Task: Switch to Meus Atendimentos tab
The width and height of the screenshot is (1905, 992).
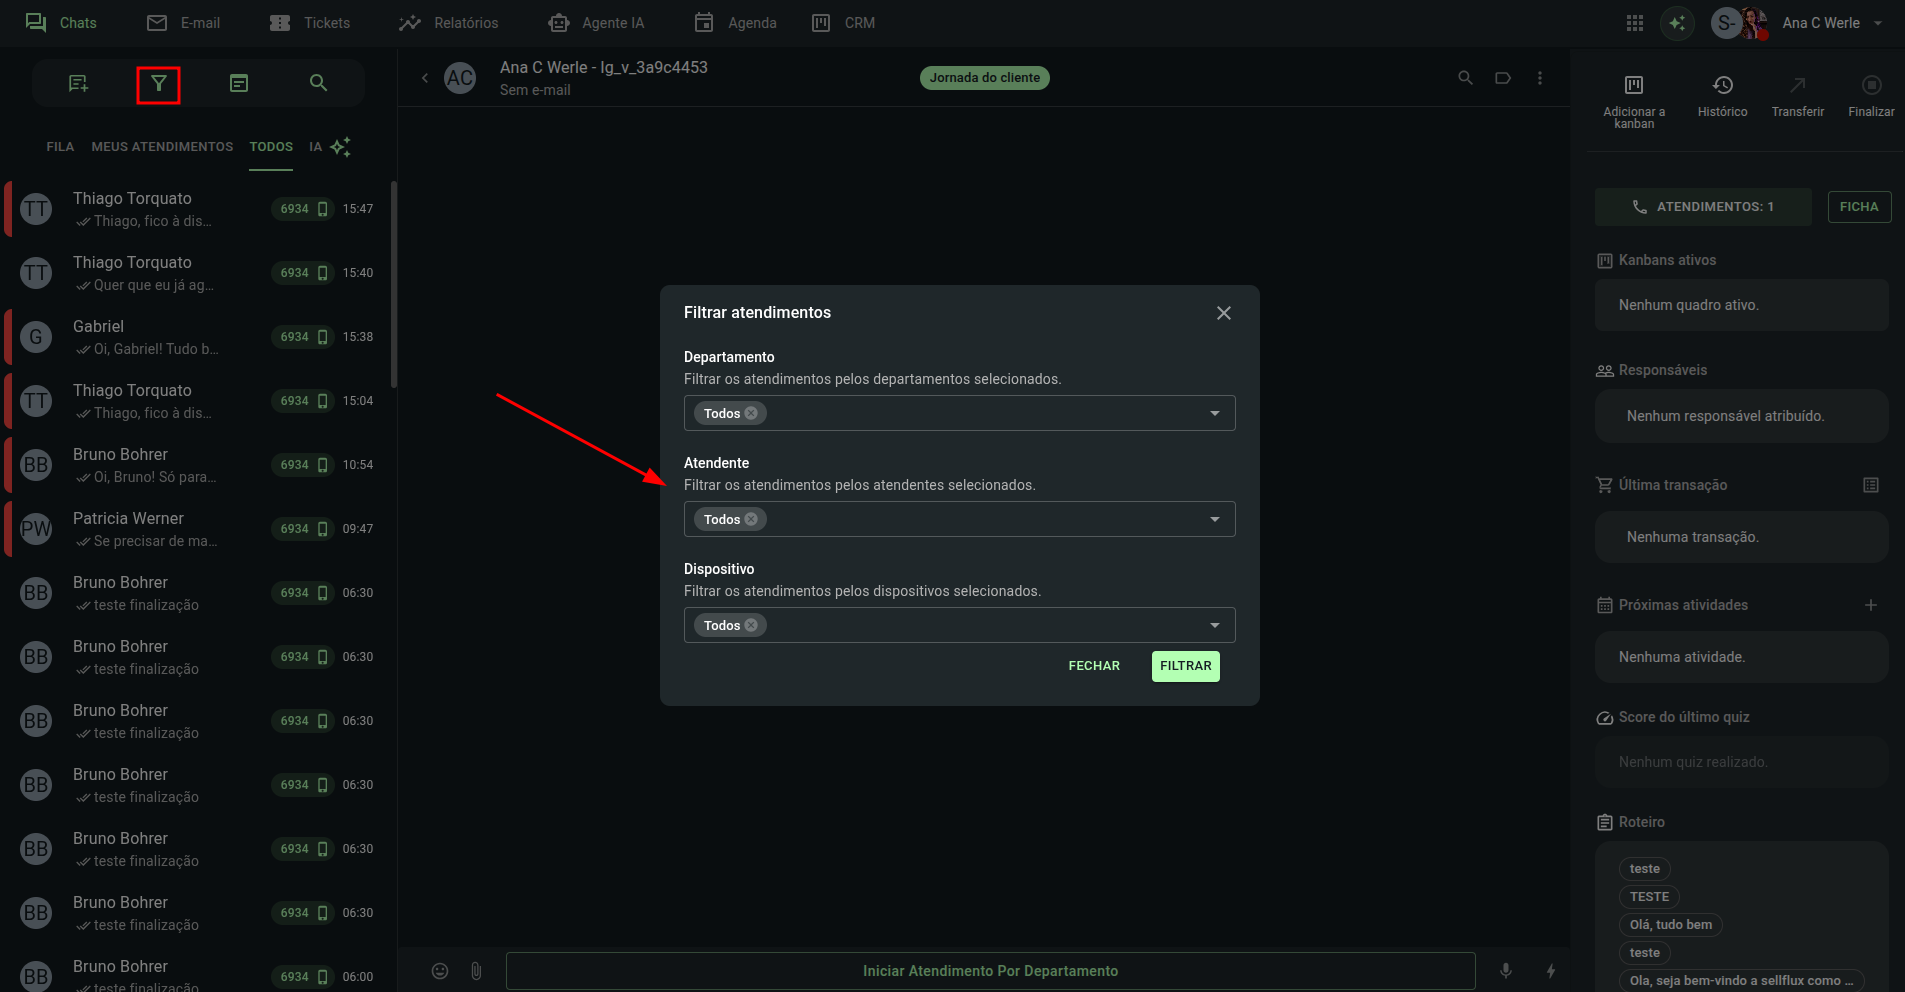Action: coord(162,147)
